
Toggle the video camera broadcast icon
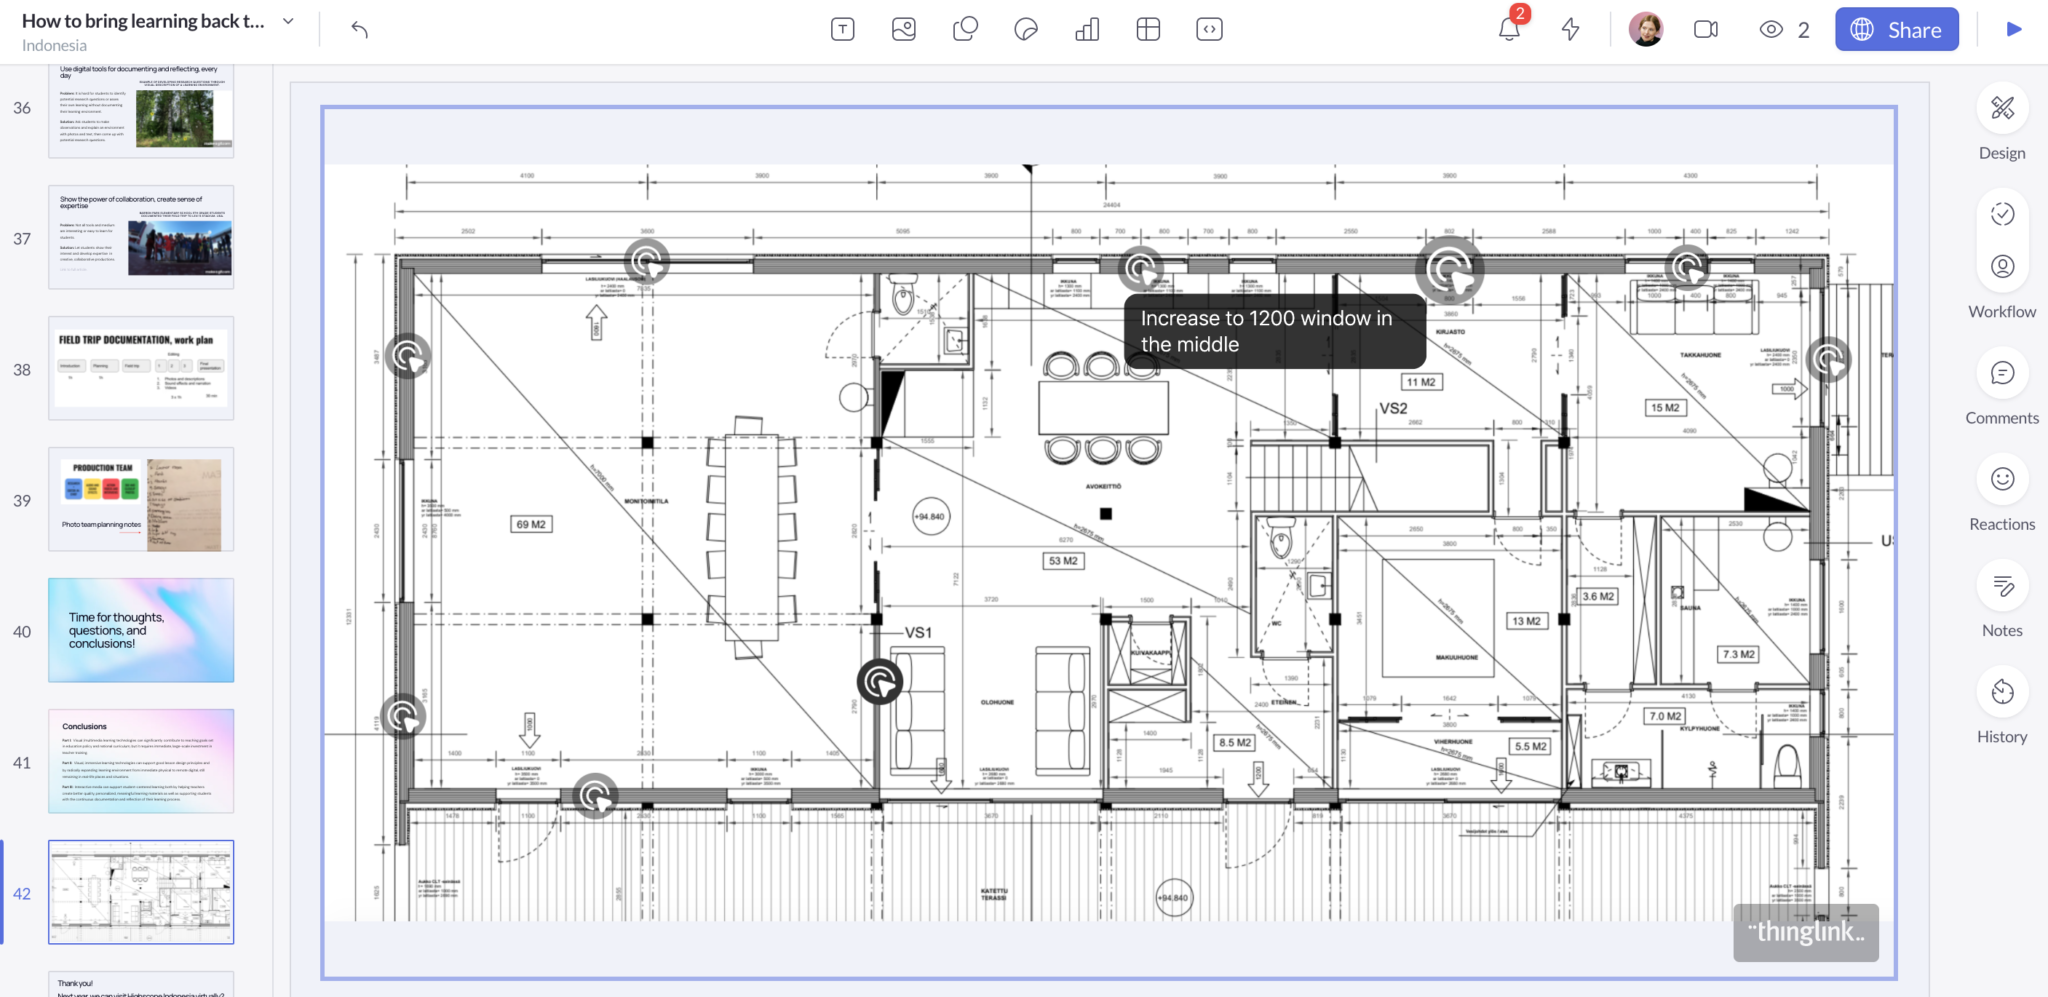pos(1705,30)
